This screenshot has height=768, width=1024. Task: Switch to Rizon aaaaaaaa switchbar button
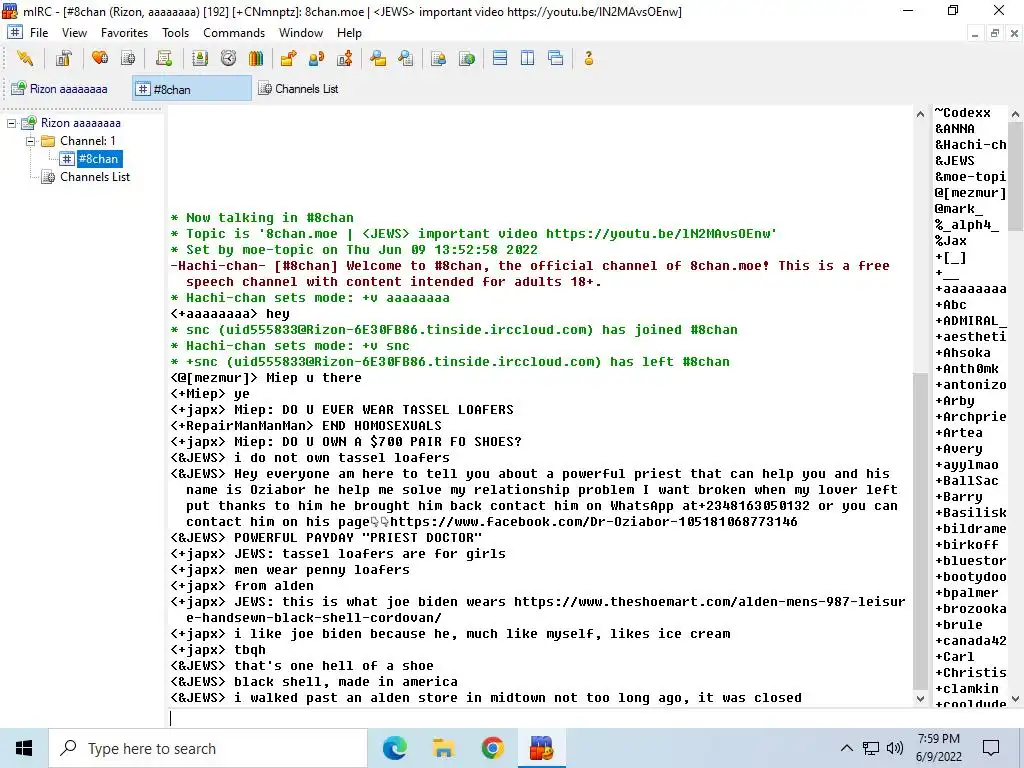pos(60,88)
